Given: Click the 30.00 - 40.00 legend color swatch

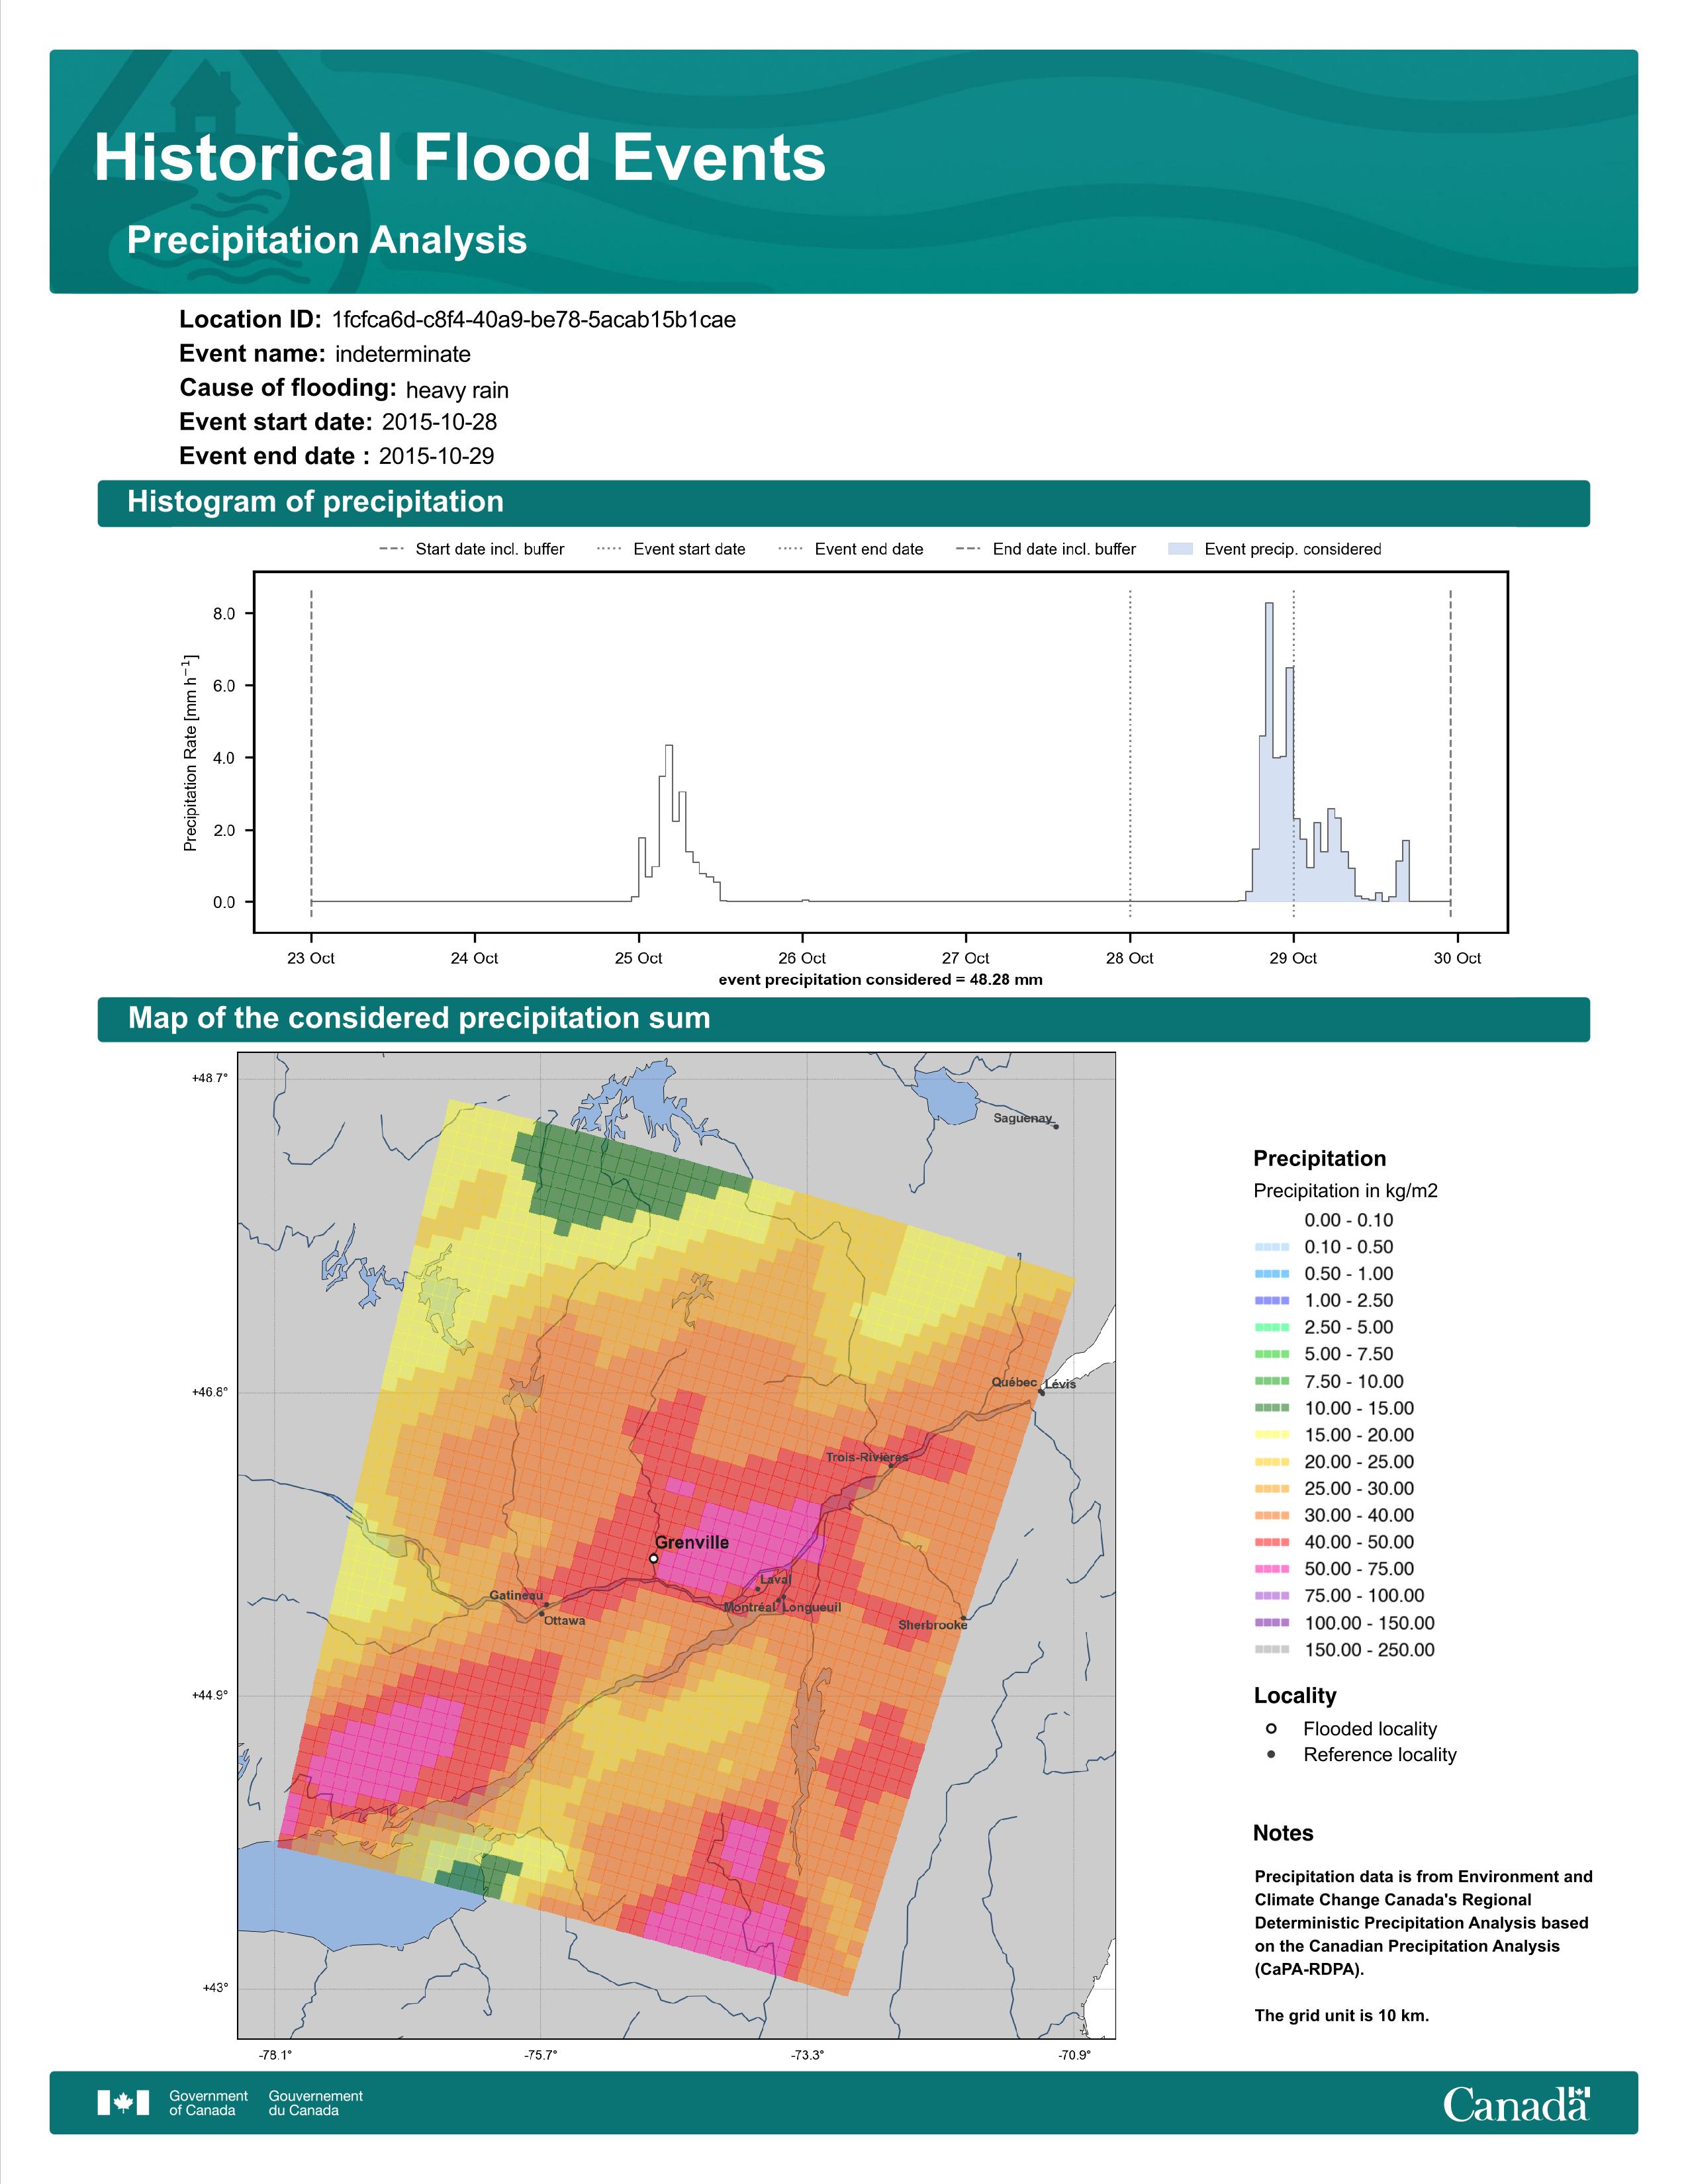Looking at the screenshot, I should pyautogui.click(x=1271, y=1515).
